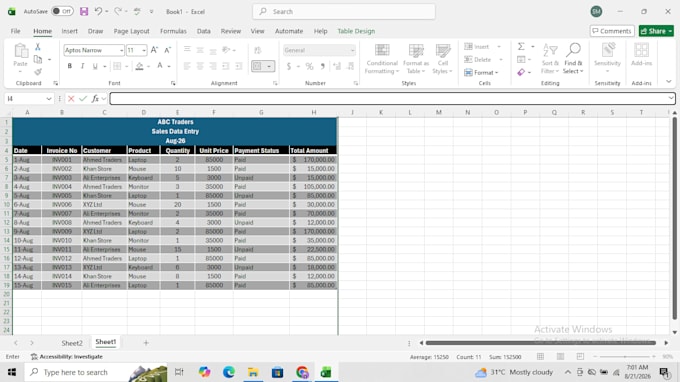Cut selection with the scissors icon
The image size is (680, 382).
click(x=38, y=47)
